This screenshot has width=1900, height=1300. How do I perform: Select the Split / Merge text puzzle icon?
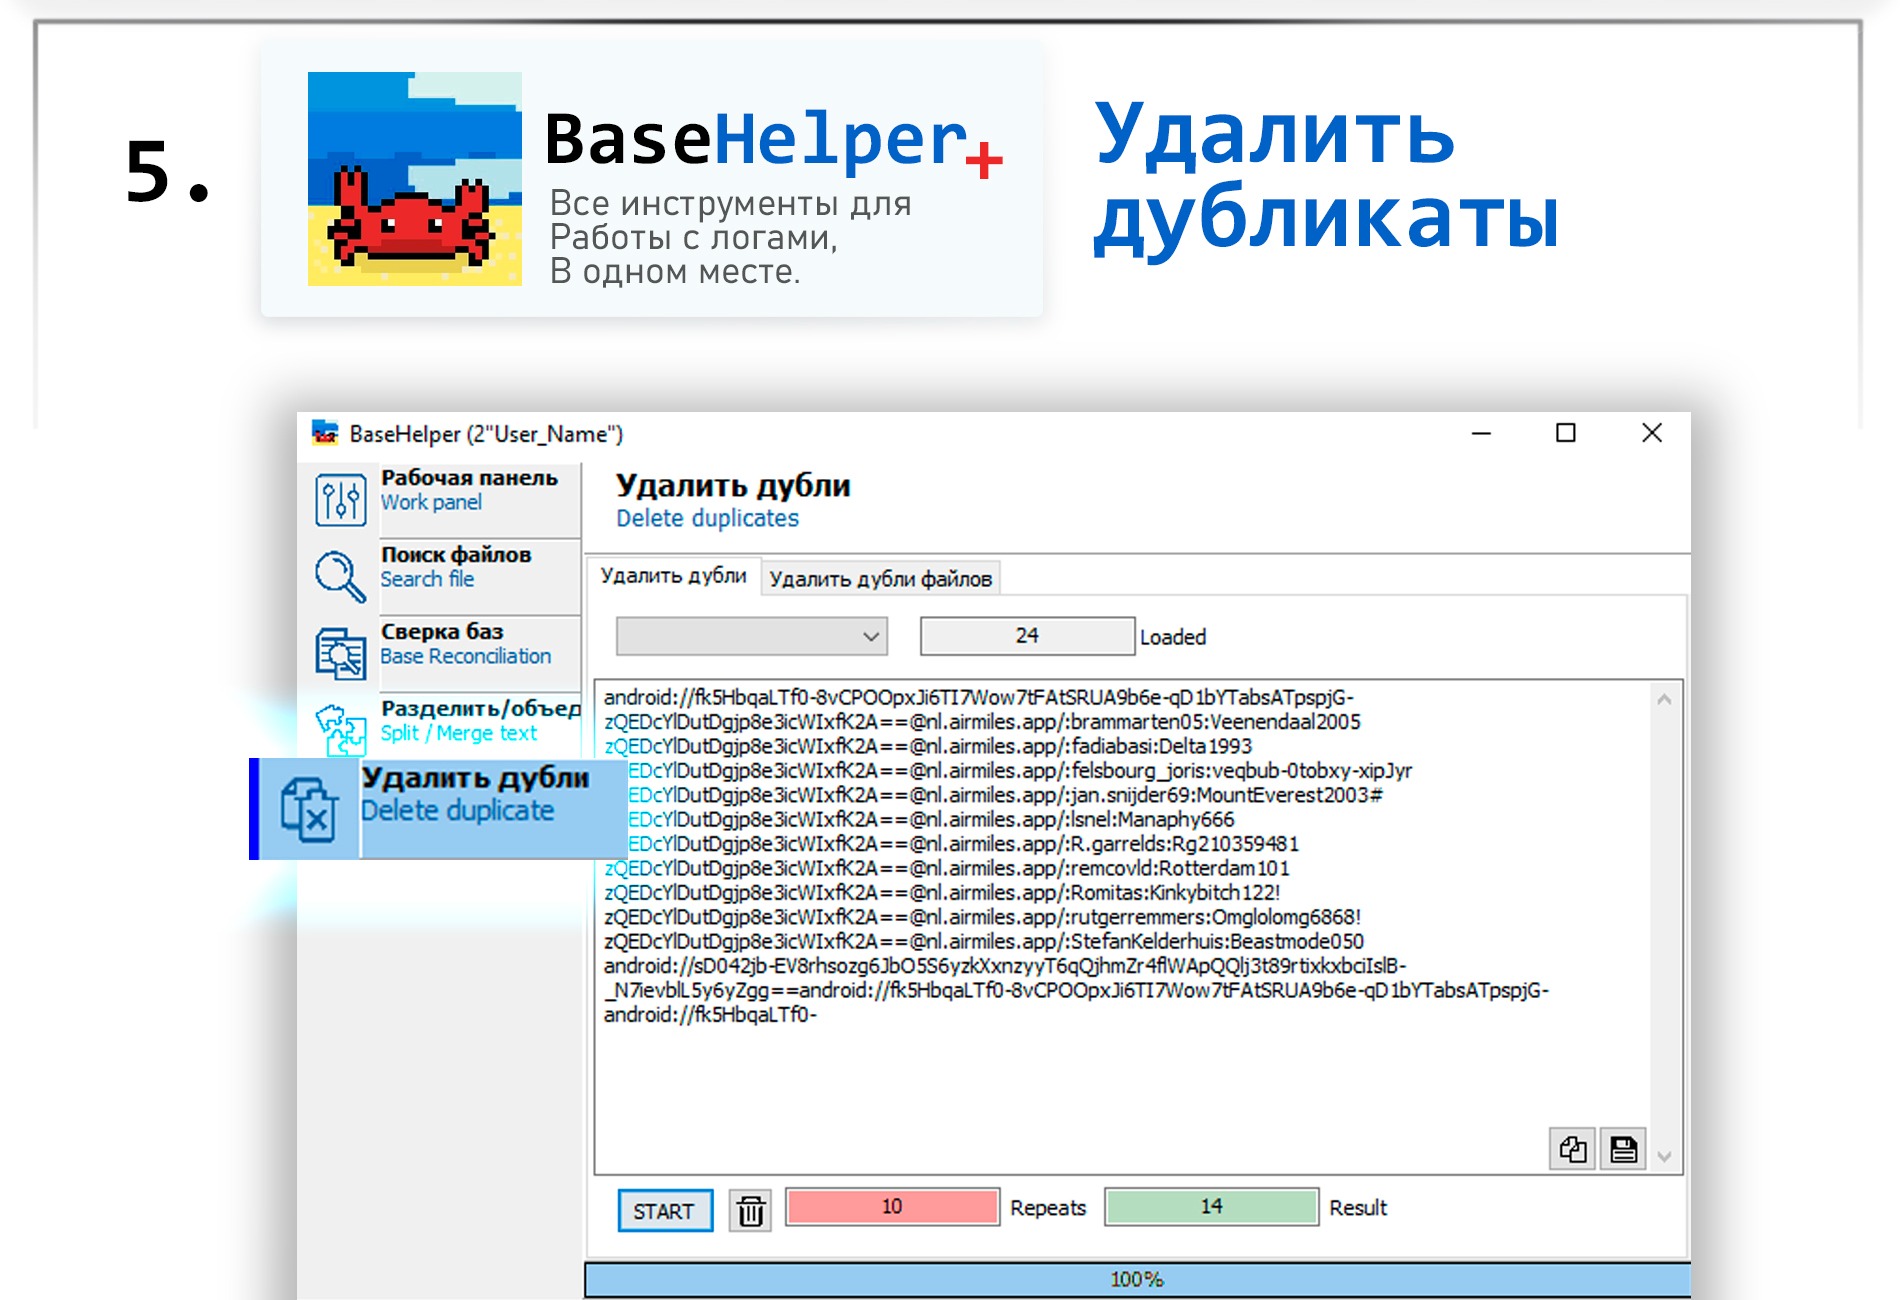click(x=340, y=730)
